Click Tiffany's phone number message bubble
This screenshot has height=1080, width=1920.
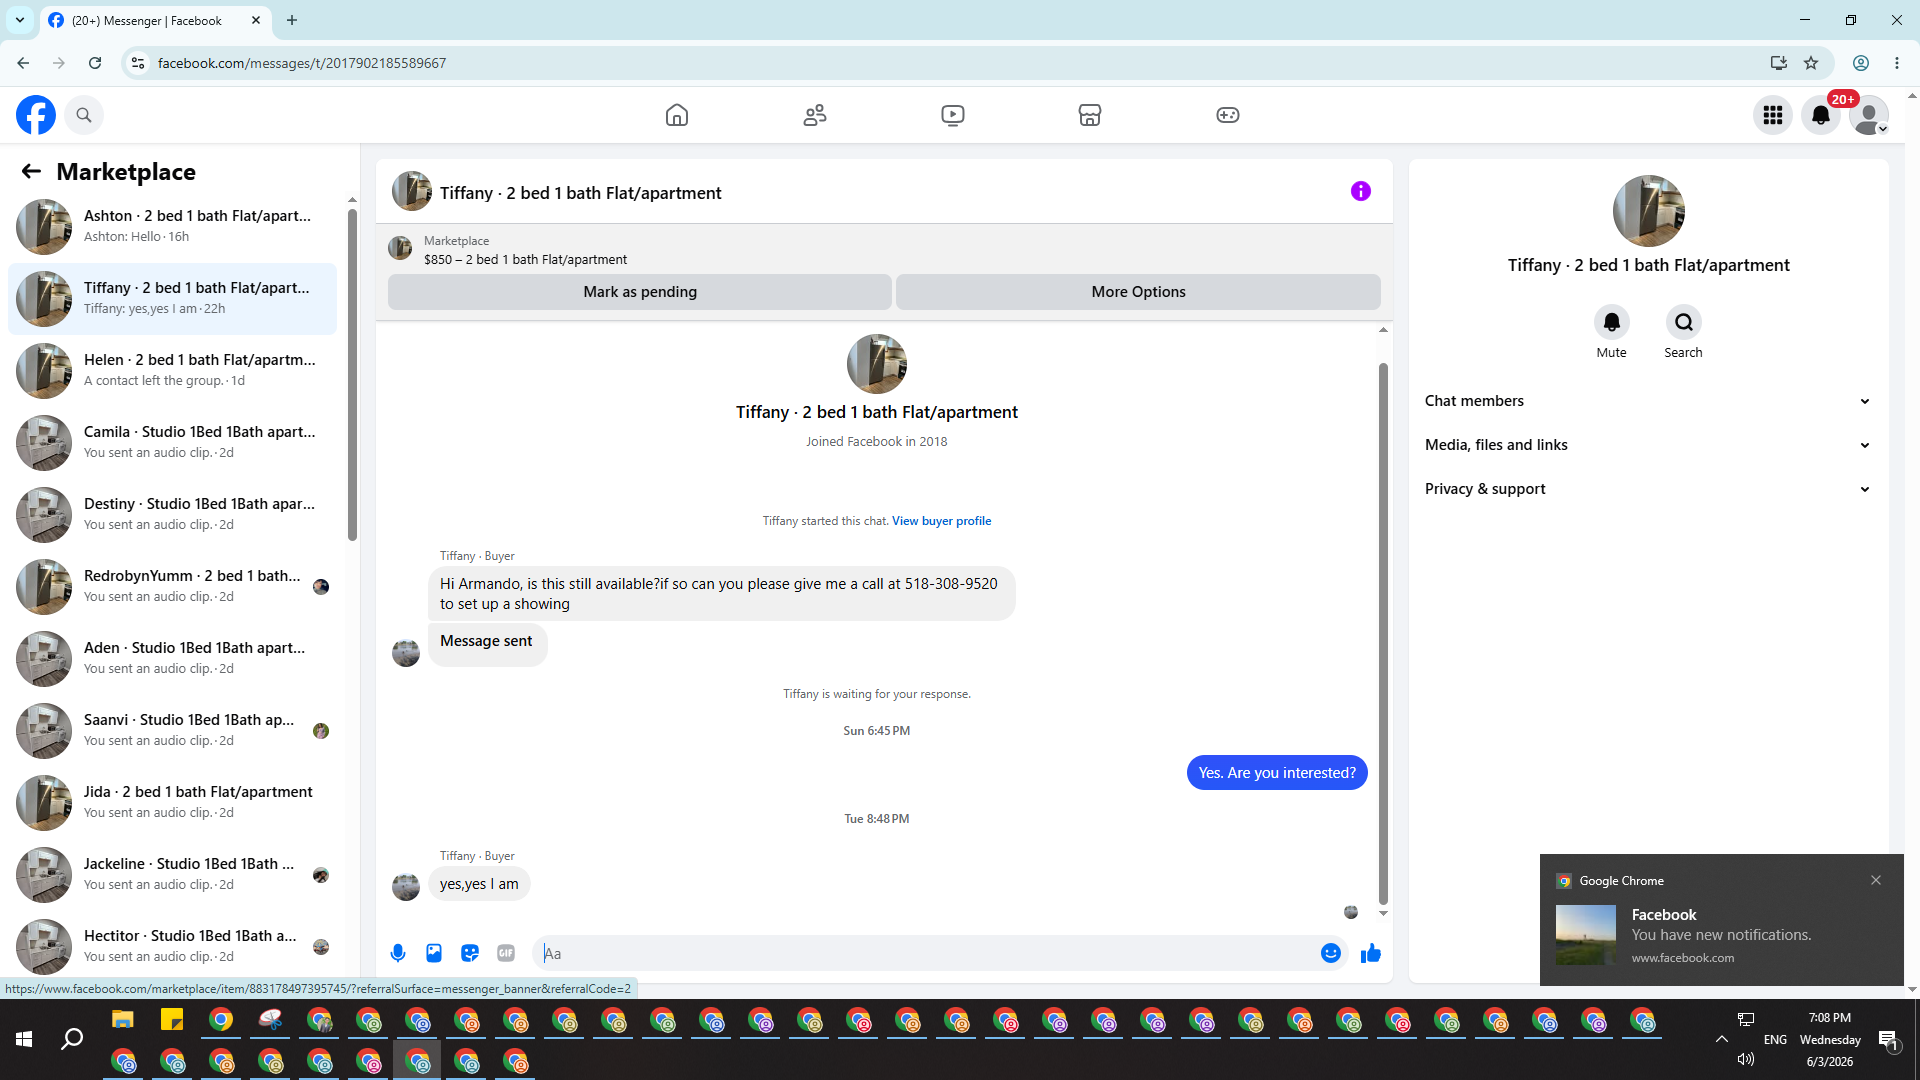tap(721, 594)
